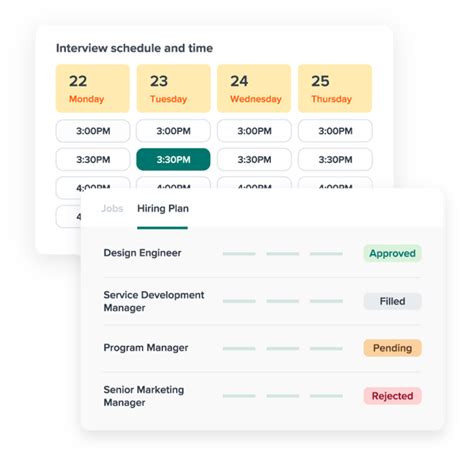The width and height of the screenshot is (474, 474).
Task: Pick the 25 Thursday date card
Action: point(335,88)
